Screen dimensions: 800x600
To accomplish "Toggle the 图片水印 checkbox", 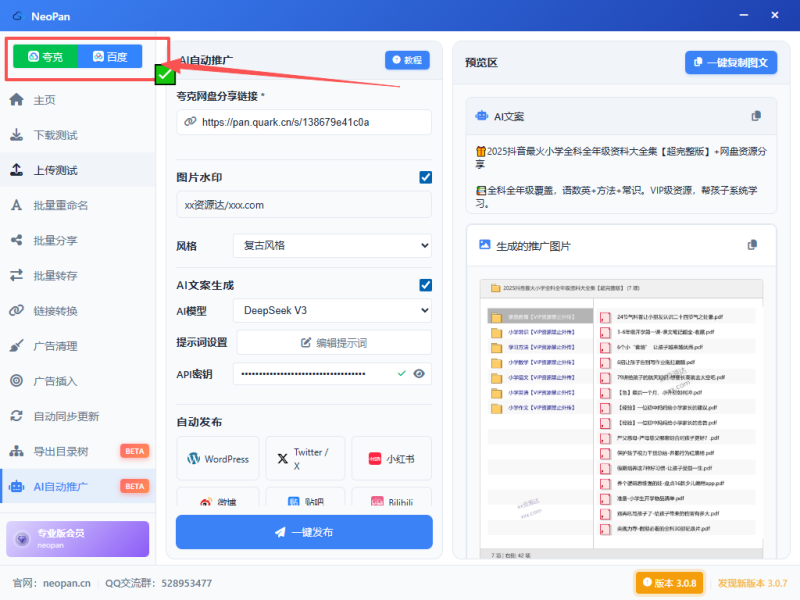I will pyautogui.click(x=426, y=177).
